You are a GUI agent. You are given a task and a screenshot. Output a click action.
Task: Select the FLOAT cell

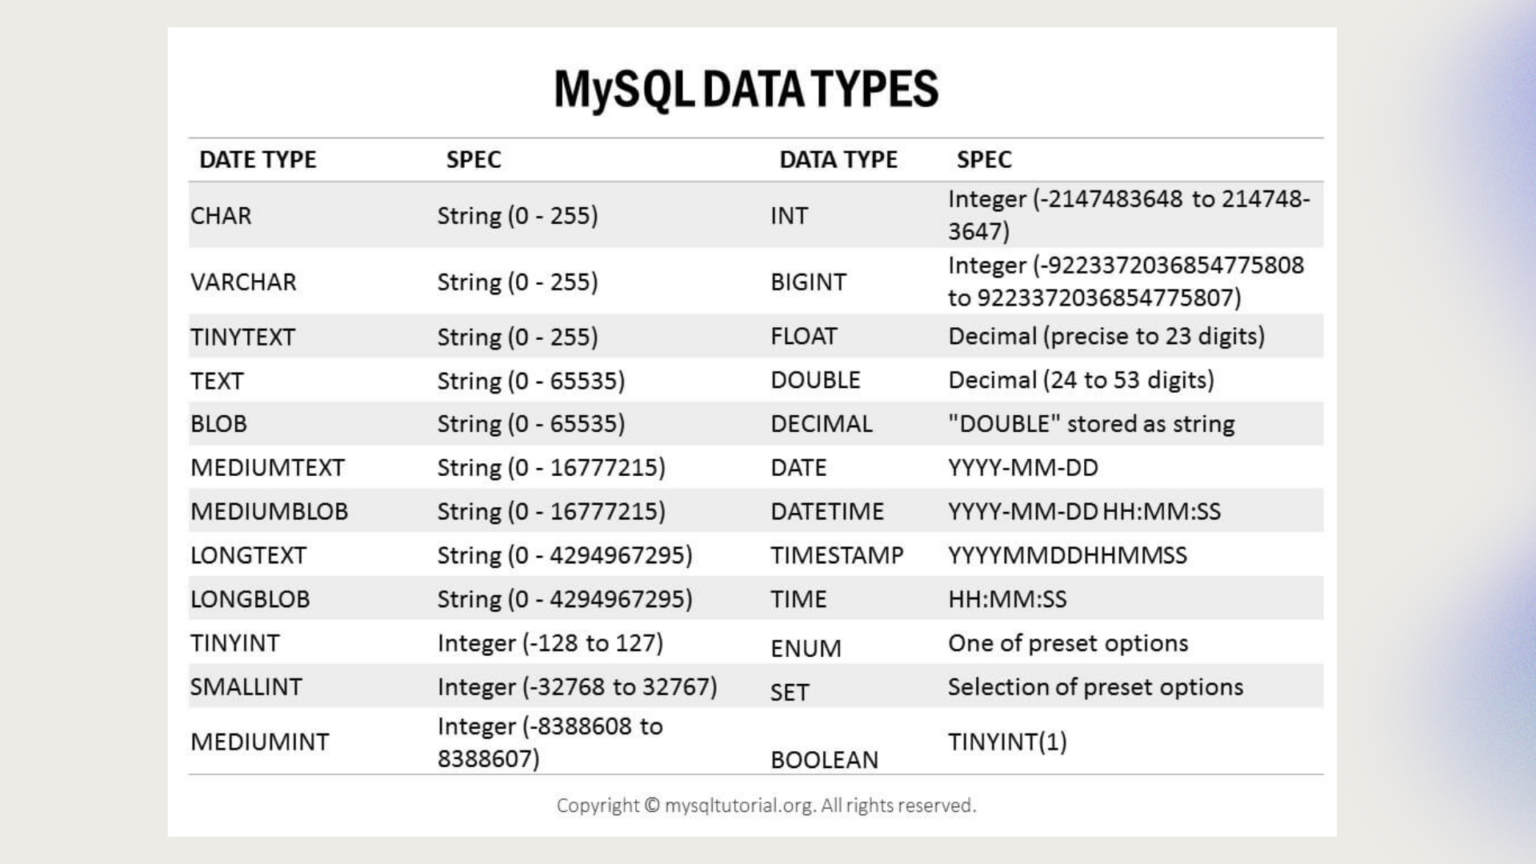(804, 336)
